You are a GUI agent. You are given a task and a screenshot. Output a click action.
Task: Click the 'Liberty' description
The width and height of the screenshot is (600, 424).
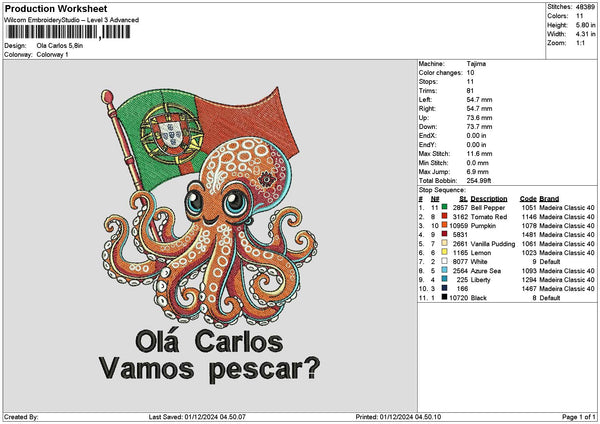tap(480, 280)
